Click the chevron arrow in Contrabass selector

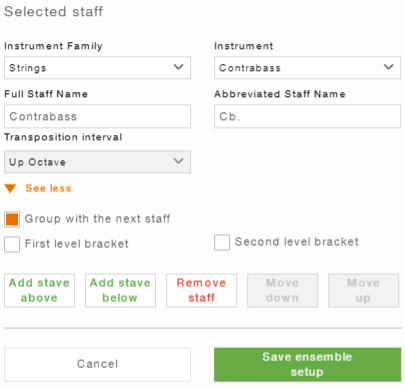pyautogui.click(x=389, y=67)
